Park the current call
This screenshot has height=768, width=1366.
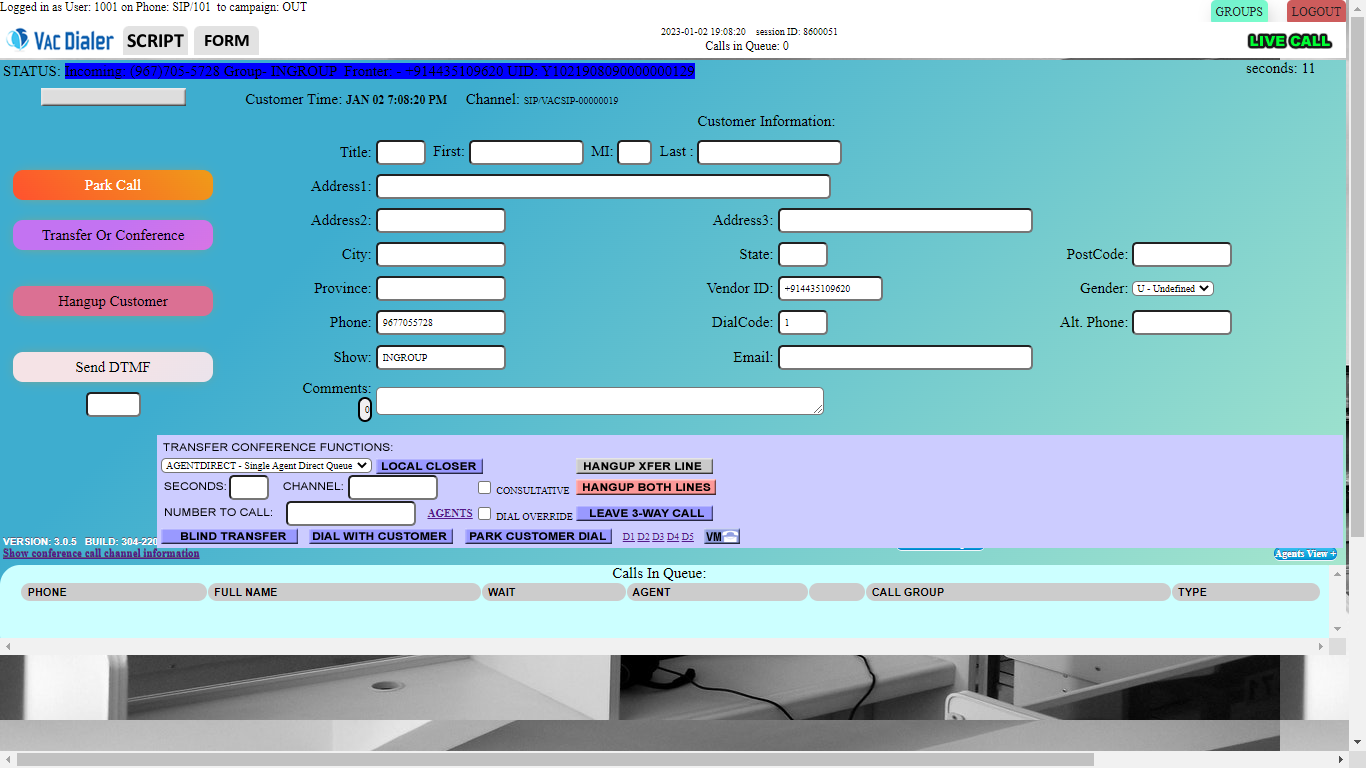(113, 185)
